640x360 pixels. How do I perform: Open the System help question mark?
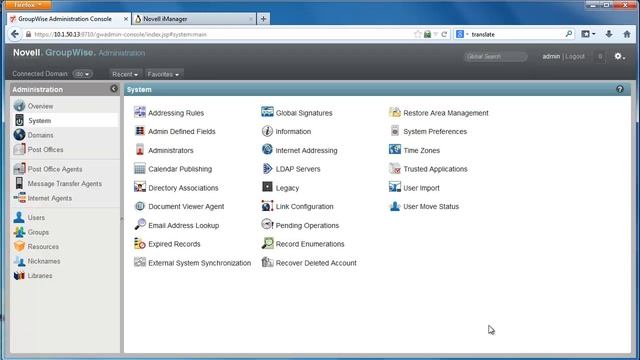[x=620, y=89]
